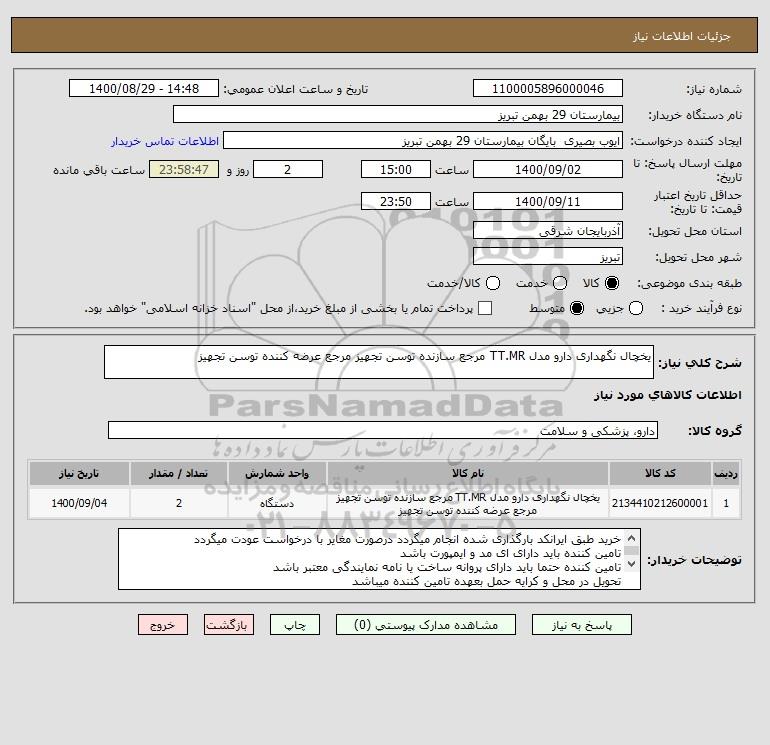Screen dimensions: 770x745
Task: Click buyer note line about ای مد و ایمپورت
Action: point(511,553)
